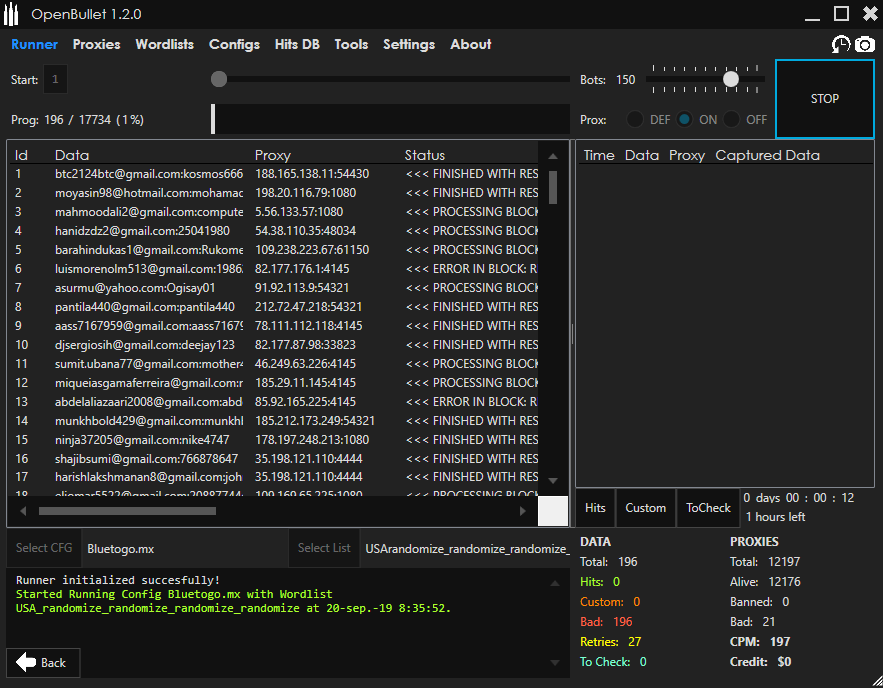Open the Tools menu
This screenshot has width=883, height=688.
point(351,44)
